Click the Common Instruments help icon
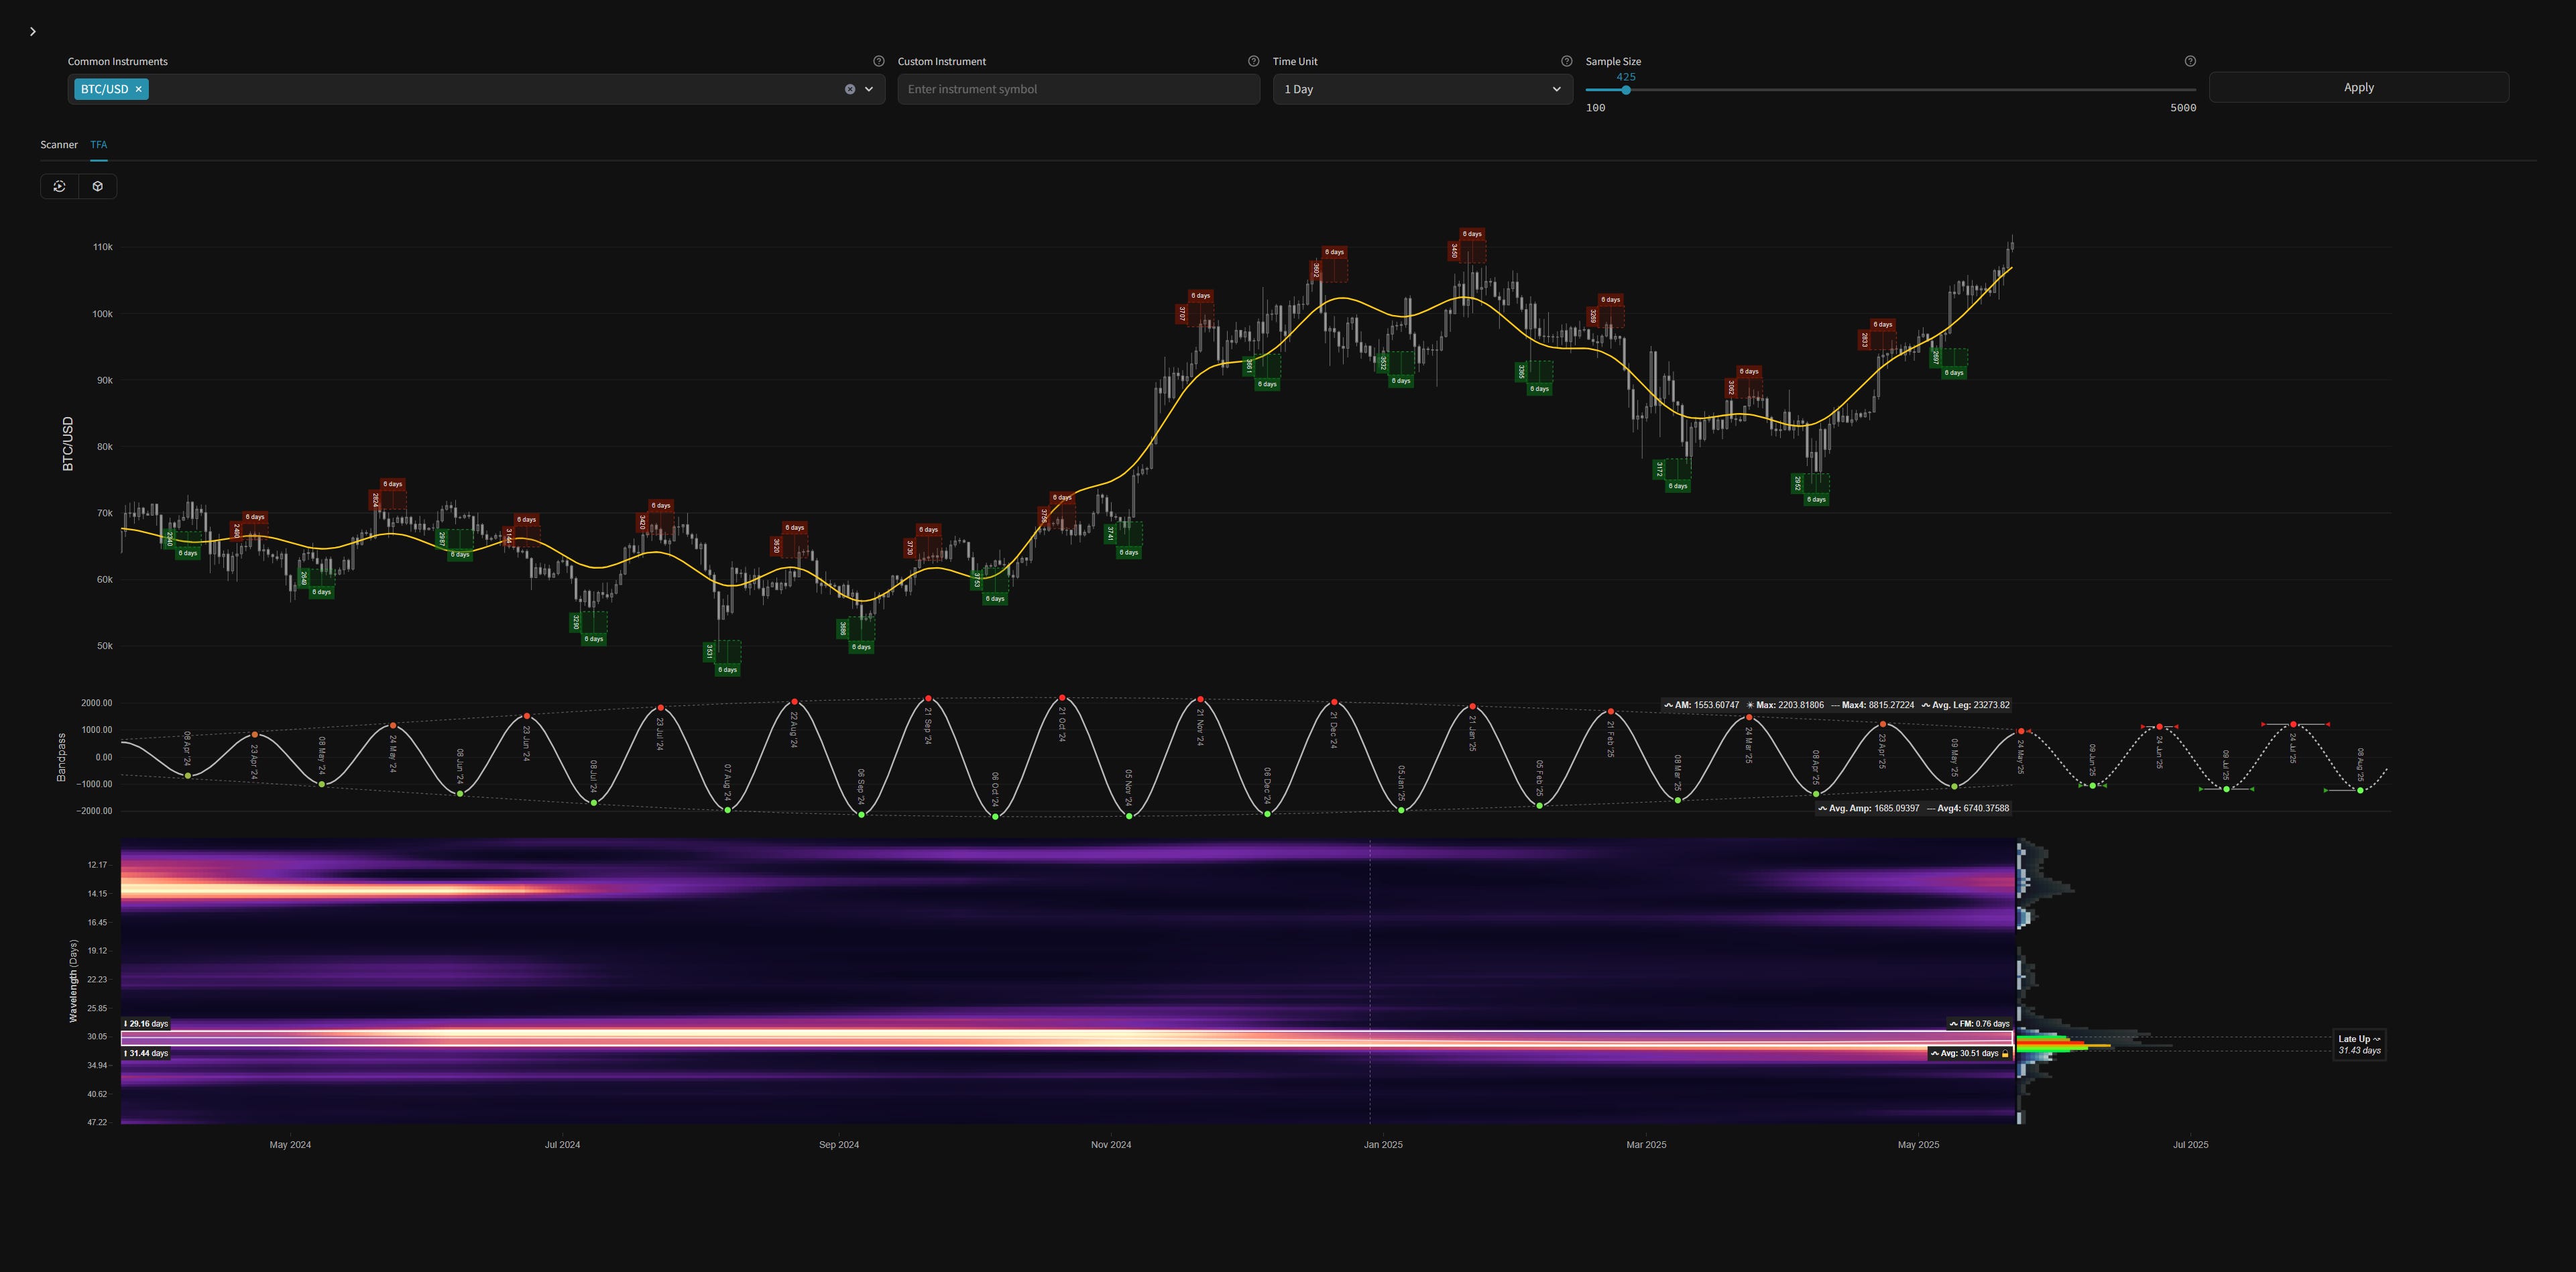 (x=879, y=61)
